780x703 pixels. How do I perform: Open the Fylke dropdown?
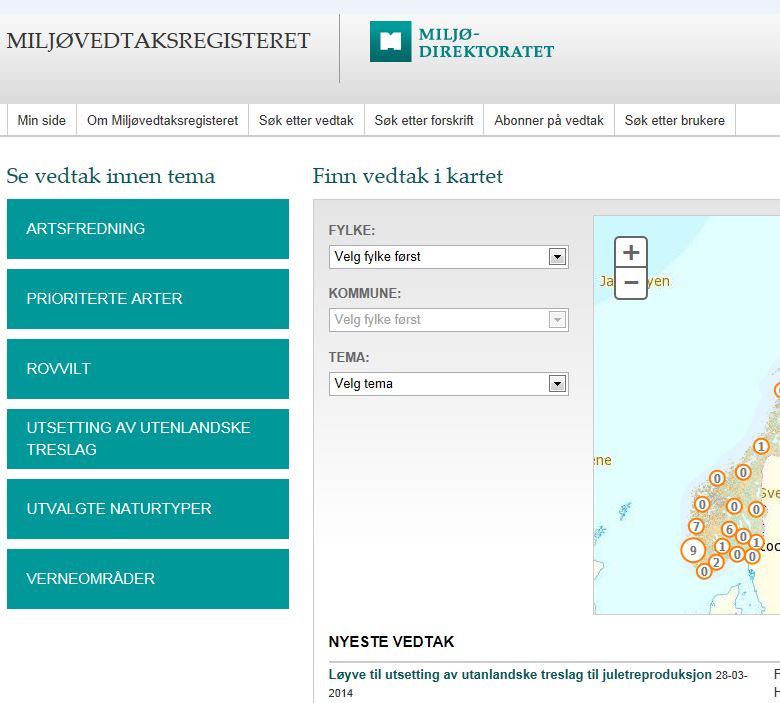[x=448, y=257]
